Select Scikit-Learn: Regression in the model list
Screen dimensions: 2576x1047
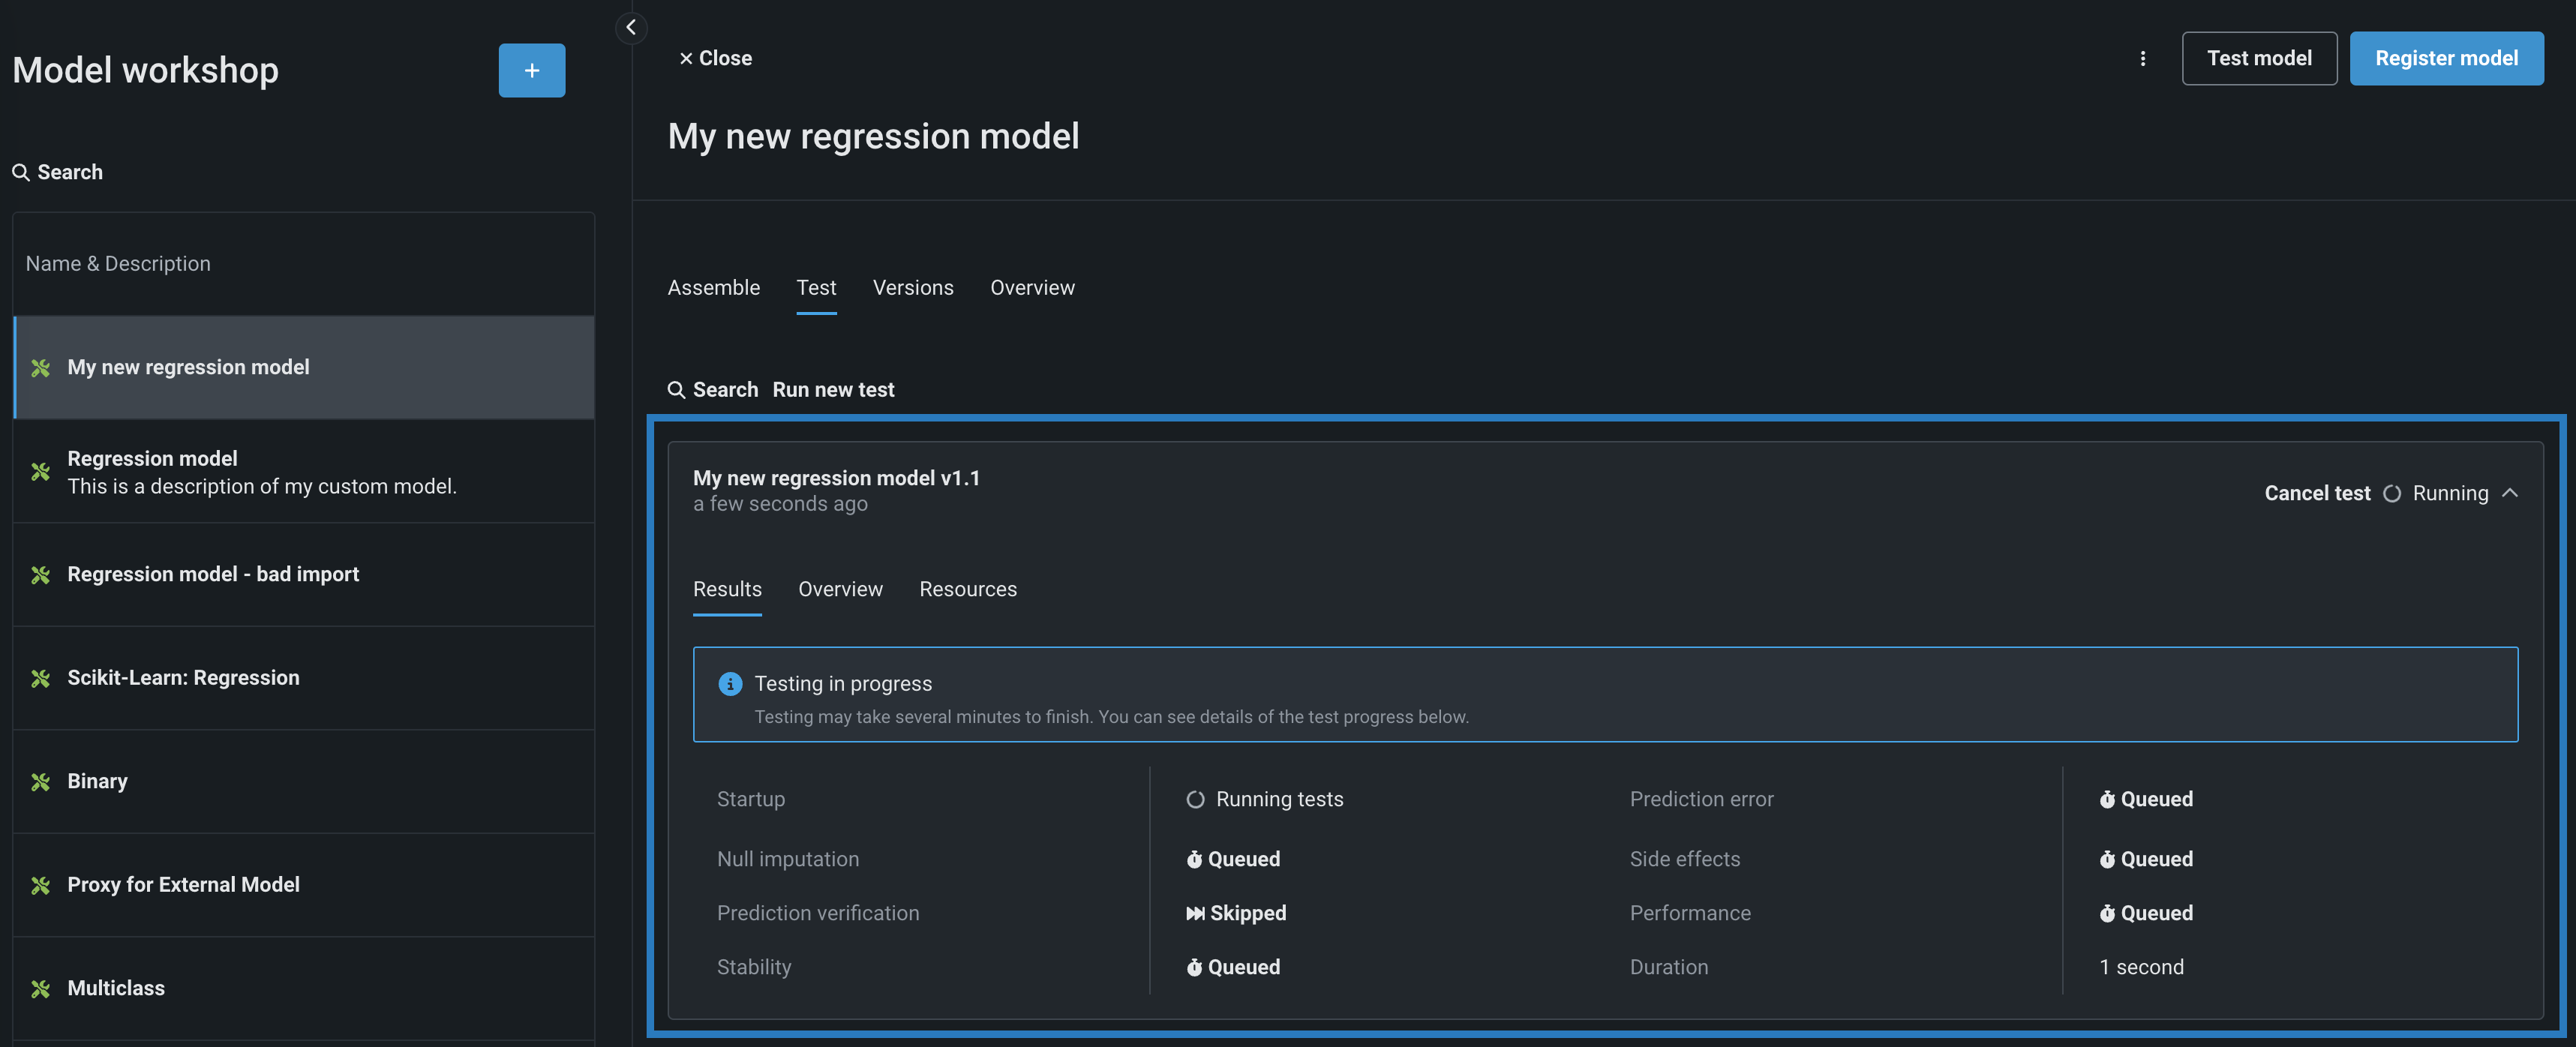coord(183,678)
